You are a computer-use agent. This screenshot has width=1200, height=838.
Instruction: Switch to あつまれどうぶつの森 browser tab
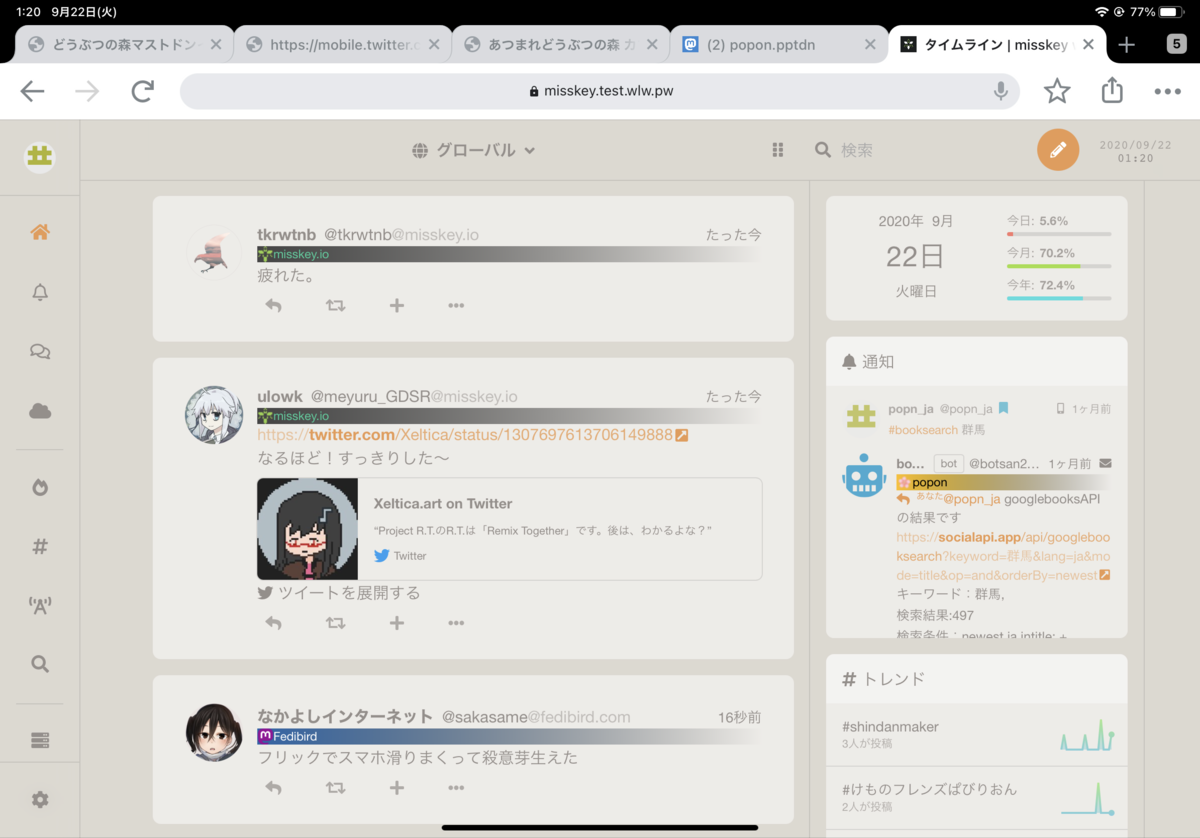click(x=561, y=44)
